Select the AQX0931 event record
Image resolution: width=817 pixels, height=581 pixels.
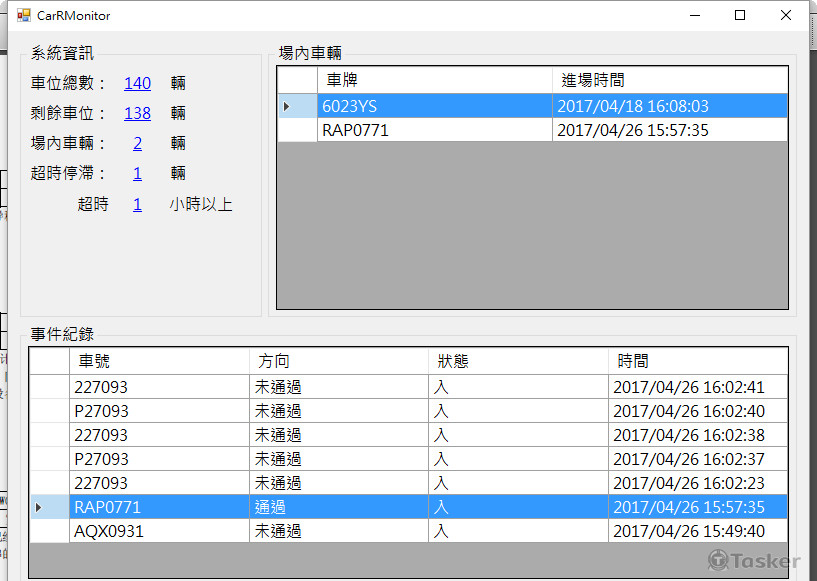(158, 531)
